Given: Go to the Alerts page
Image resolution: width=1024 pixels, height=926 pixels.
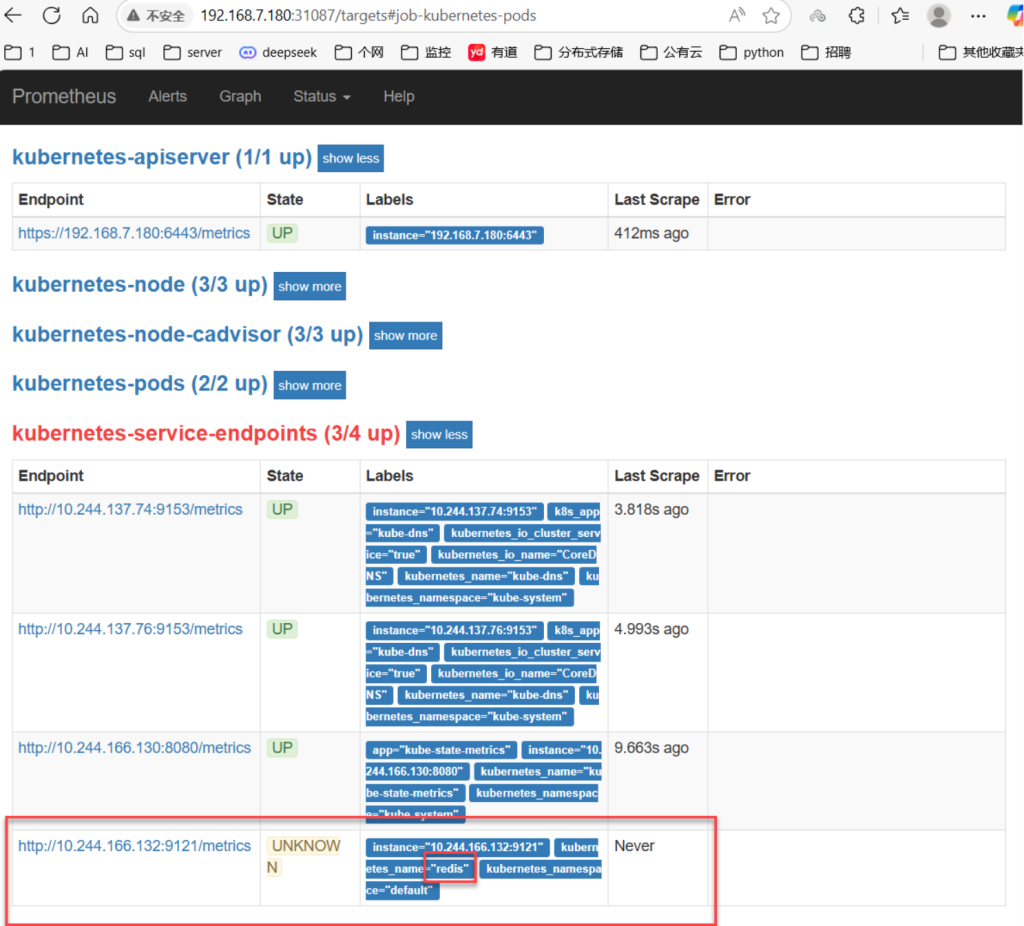Looking at the screenshot, I should coord(167,97).
